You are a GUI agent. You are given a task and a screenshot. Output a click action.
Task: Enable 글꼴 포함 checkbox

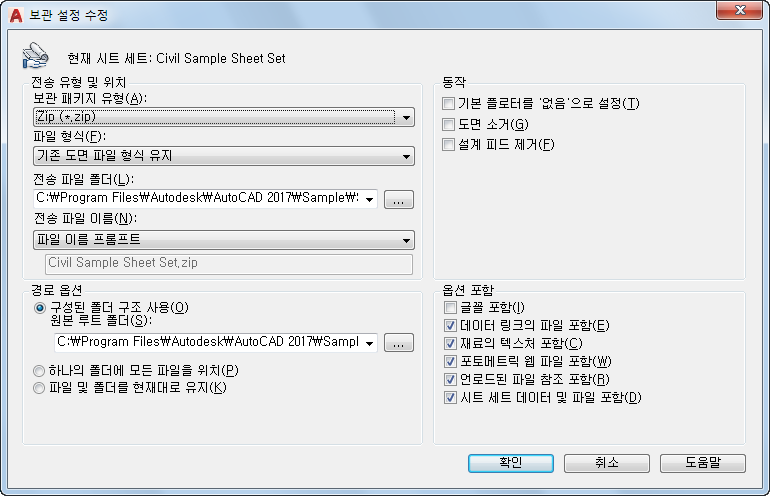pyautogui.click(x=450, y=307)
